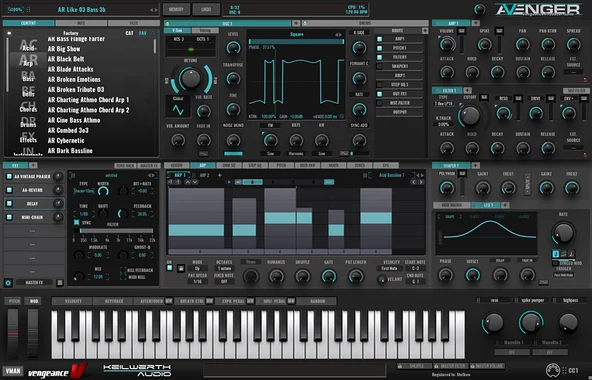
Task: Toggle the MW icon next to AFTERTOUCH
Action: (x=168, y=301)
